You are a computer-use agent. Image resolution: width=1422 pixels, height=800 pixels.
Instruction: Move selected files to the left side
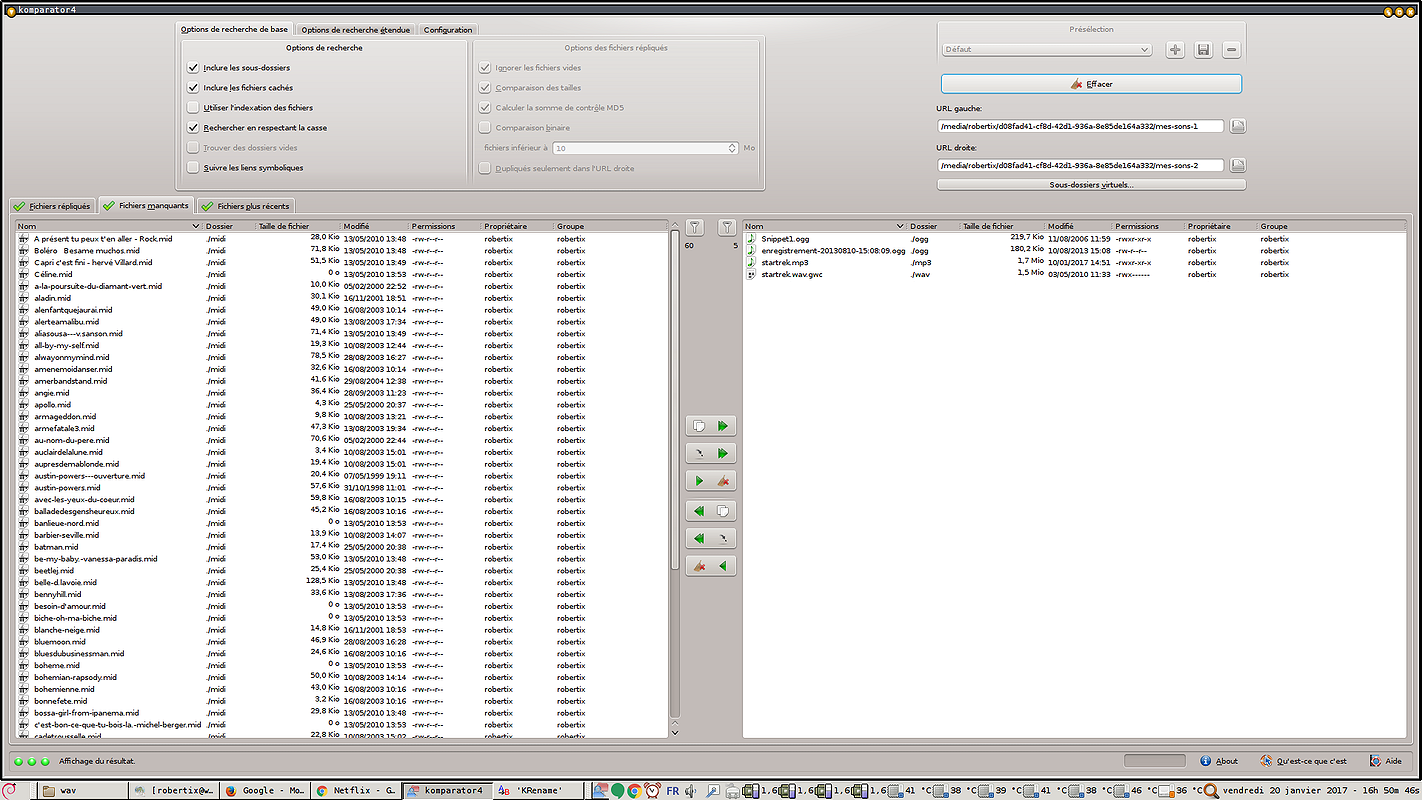[711, 539]
